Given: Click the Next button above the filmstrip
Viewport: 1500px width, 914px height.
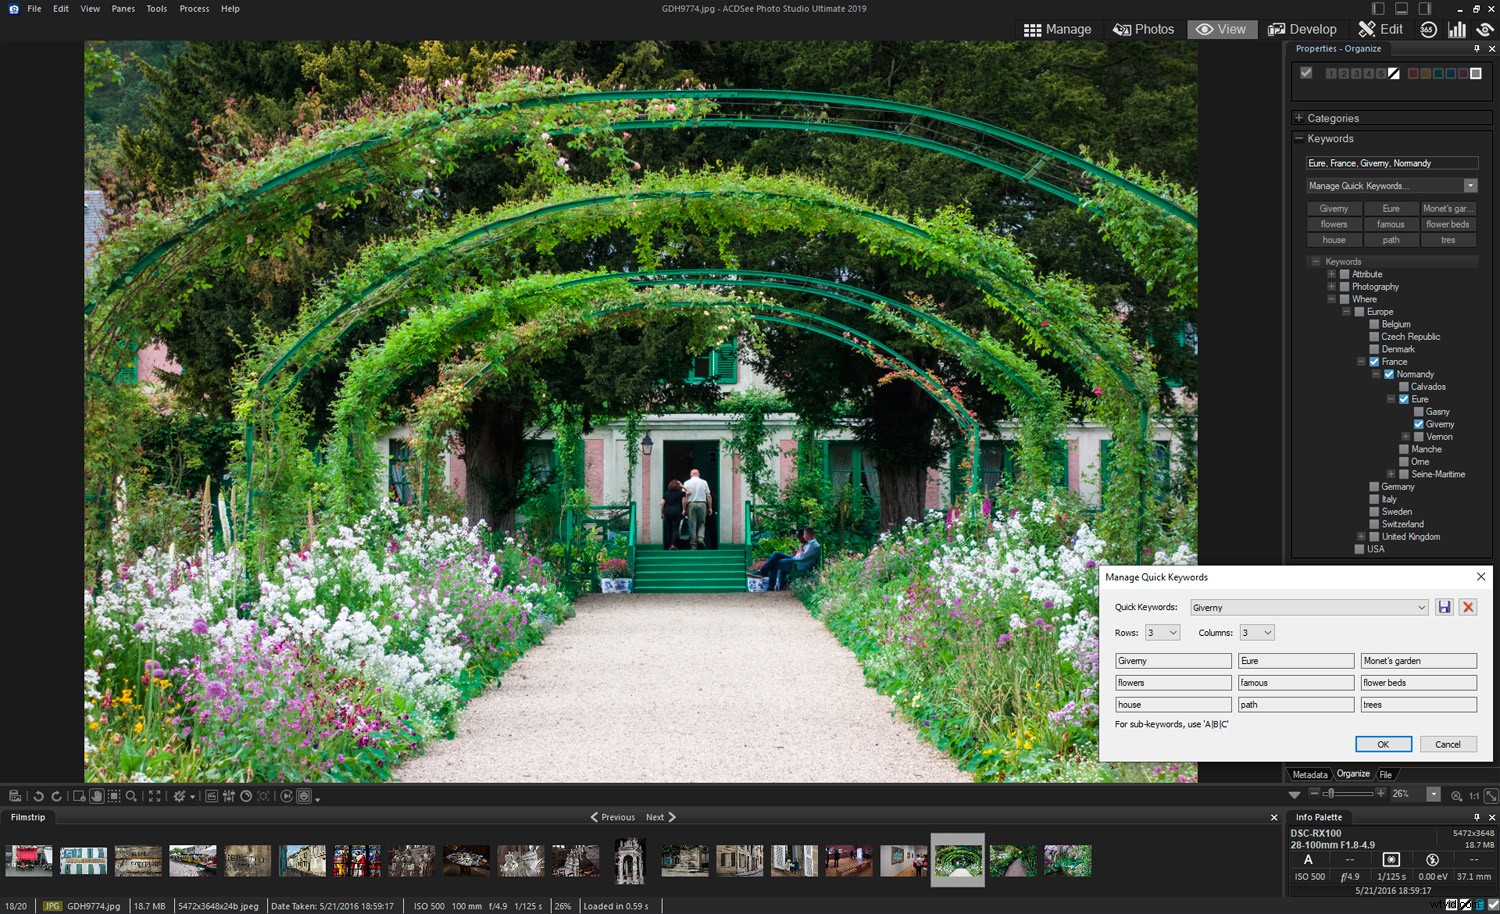Looking at the screenshot, I should coord(658,817).
